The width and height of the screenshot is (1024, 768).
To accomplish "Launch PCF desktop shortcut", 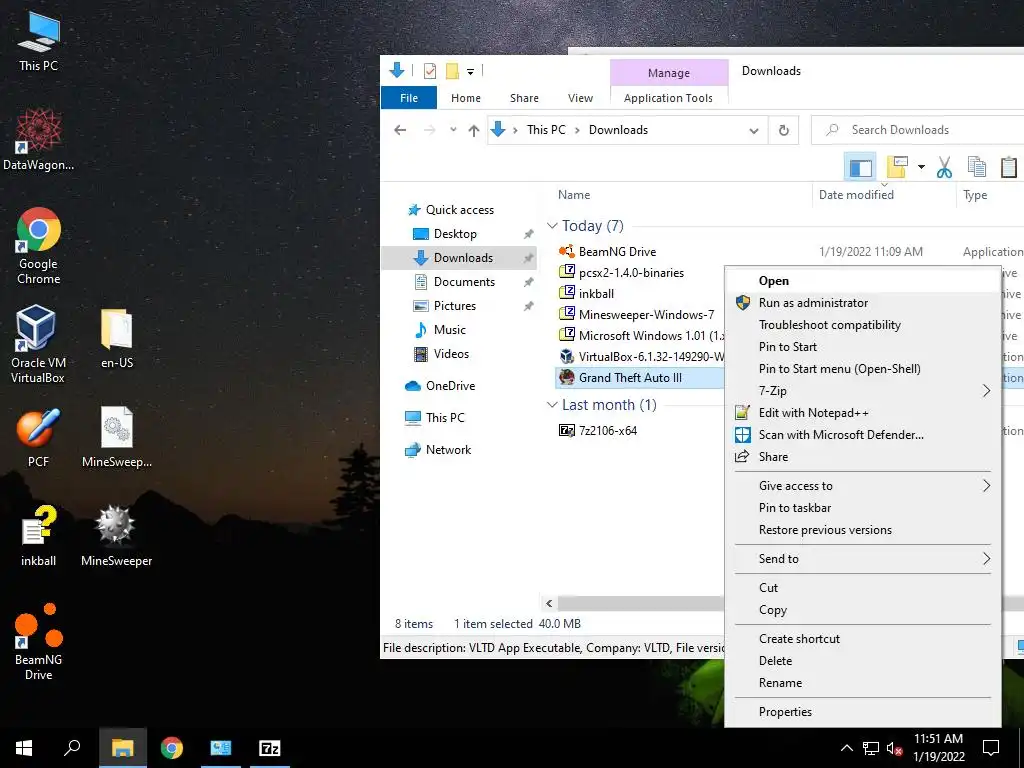I will click(39, 438).
